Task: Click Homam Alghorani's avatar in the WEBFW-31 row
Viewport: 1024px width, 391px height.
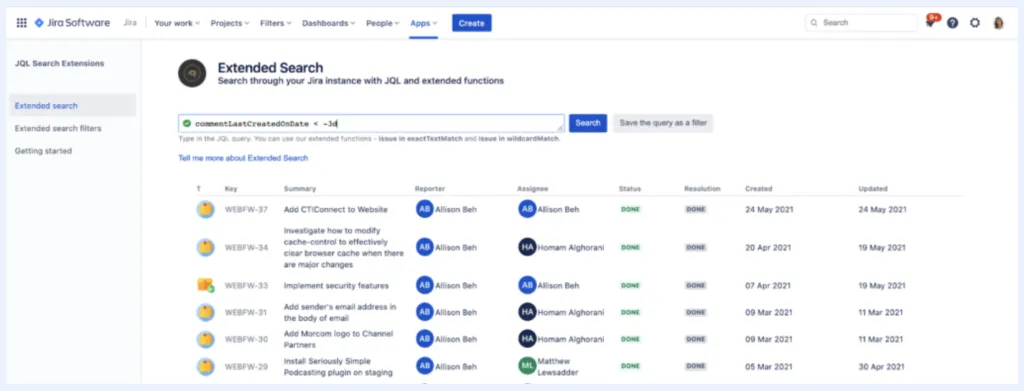Action: [527, 312]
